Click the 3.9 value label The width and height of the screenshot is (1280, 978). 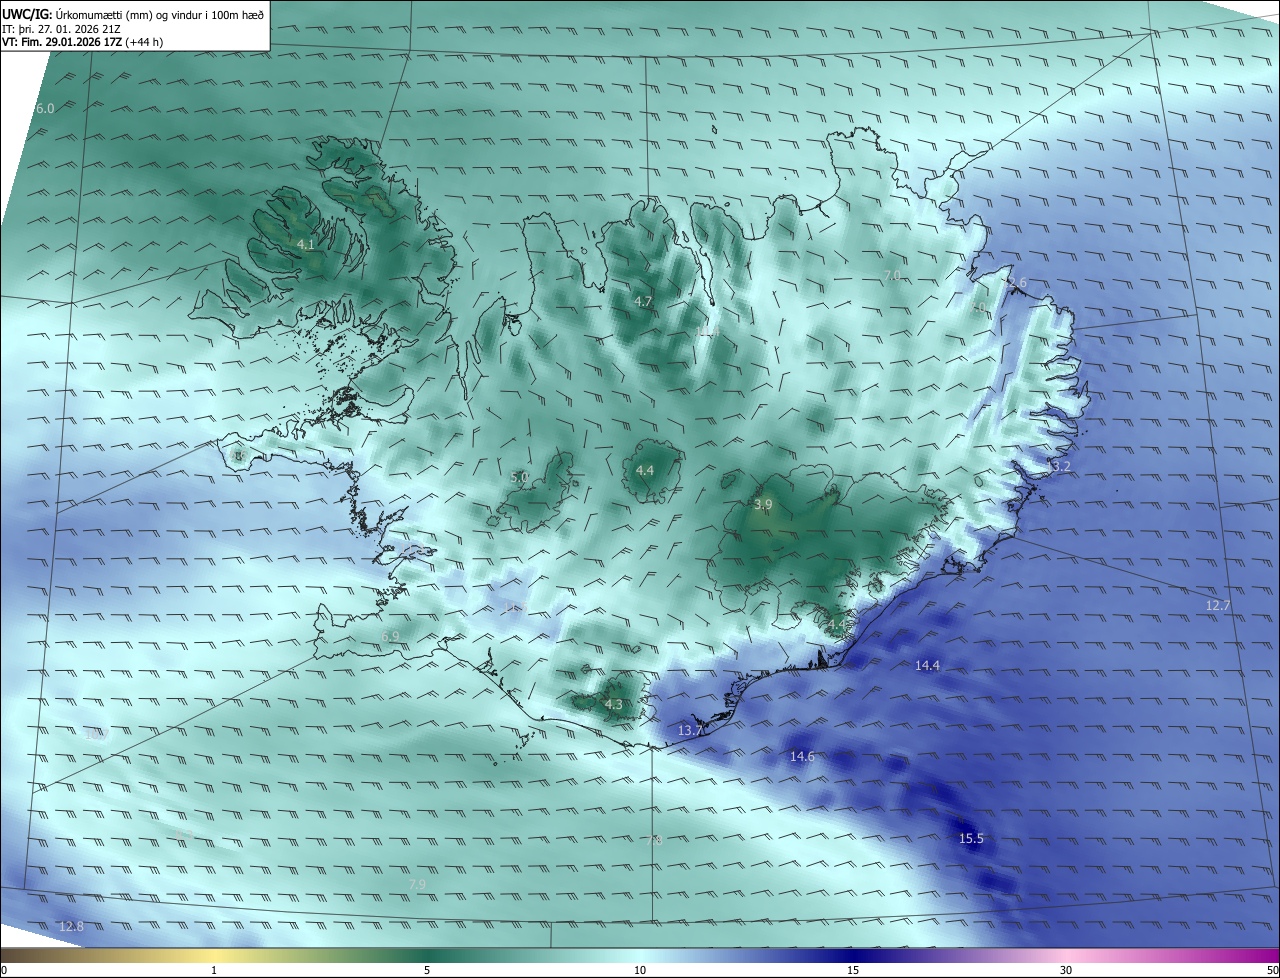(763, 505)
